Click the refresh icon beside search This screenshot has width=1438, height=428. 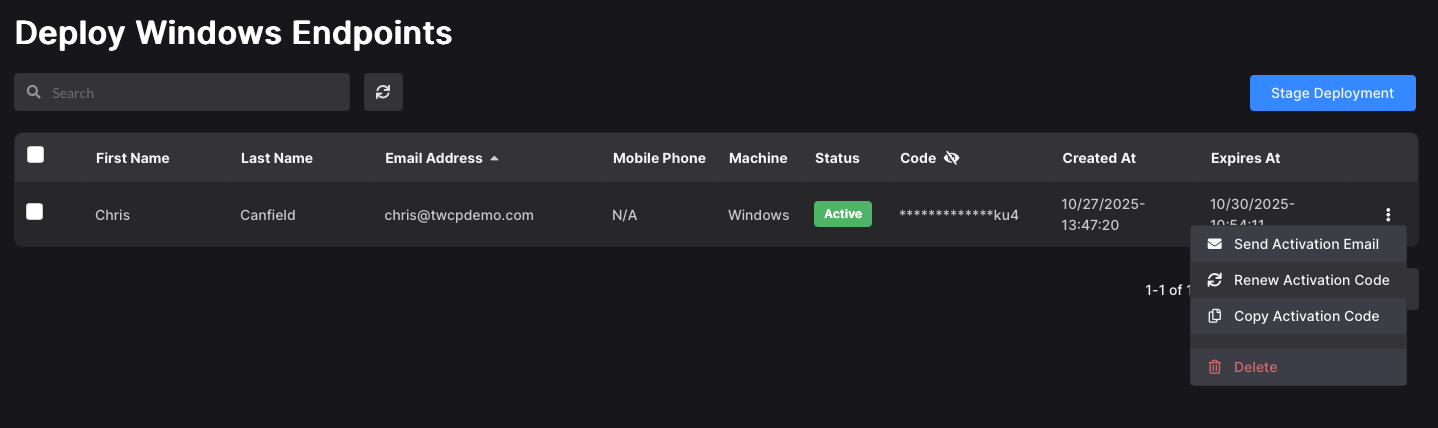click(383, 92)
